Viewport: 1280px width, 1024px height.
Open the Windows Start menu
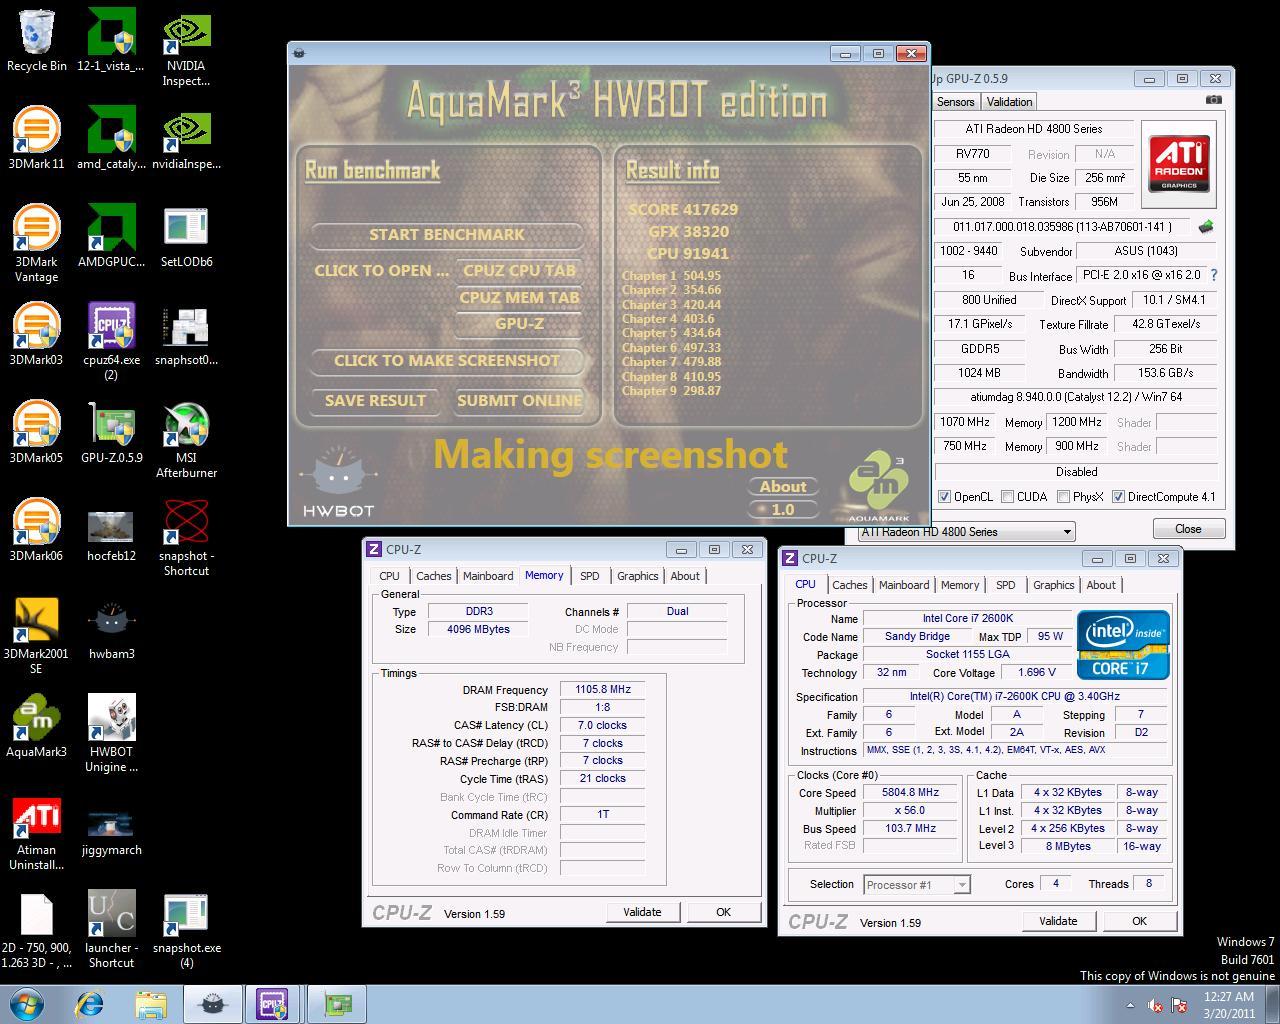(27, 1003)
